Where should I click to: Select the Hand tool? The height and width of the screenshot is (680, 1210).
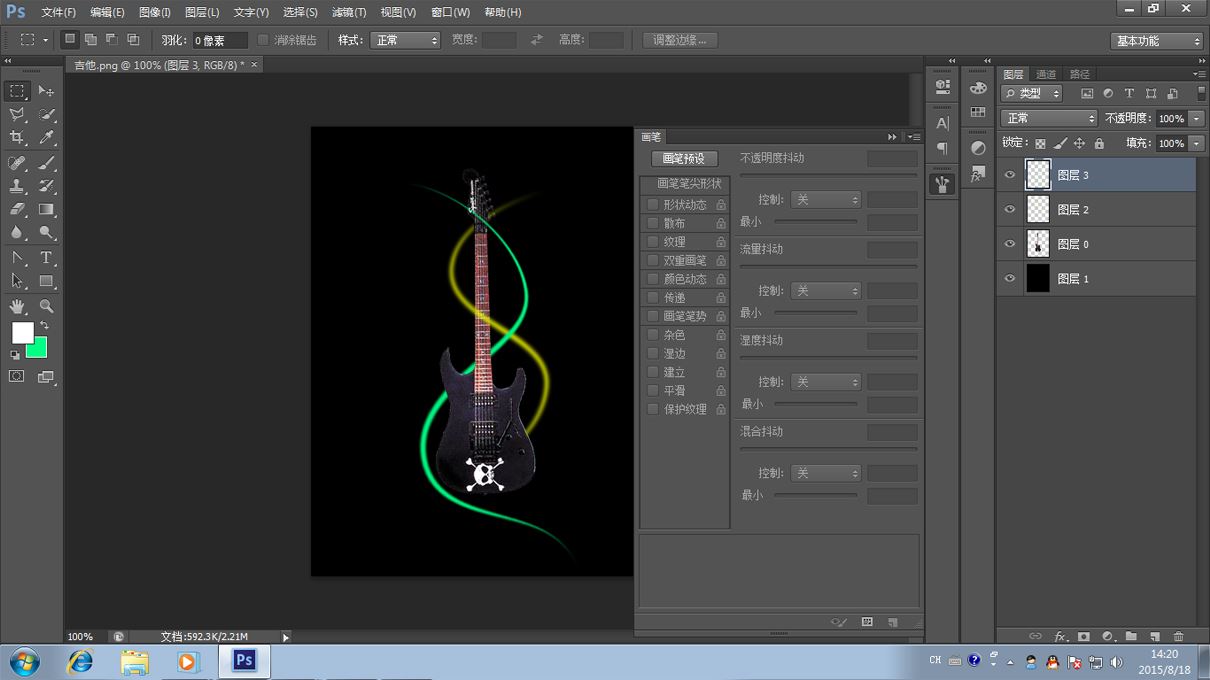(x=17, y=306)
